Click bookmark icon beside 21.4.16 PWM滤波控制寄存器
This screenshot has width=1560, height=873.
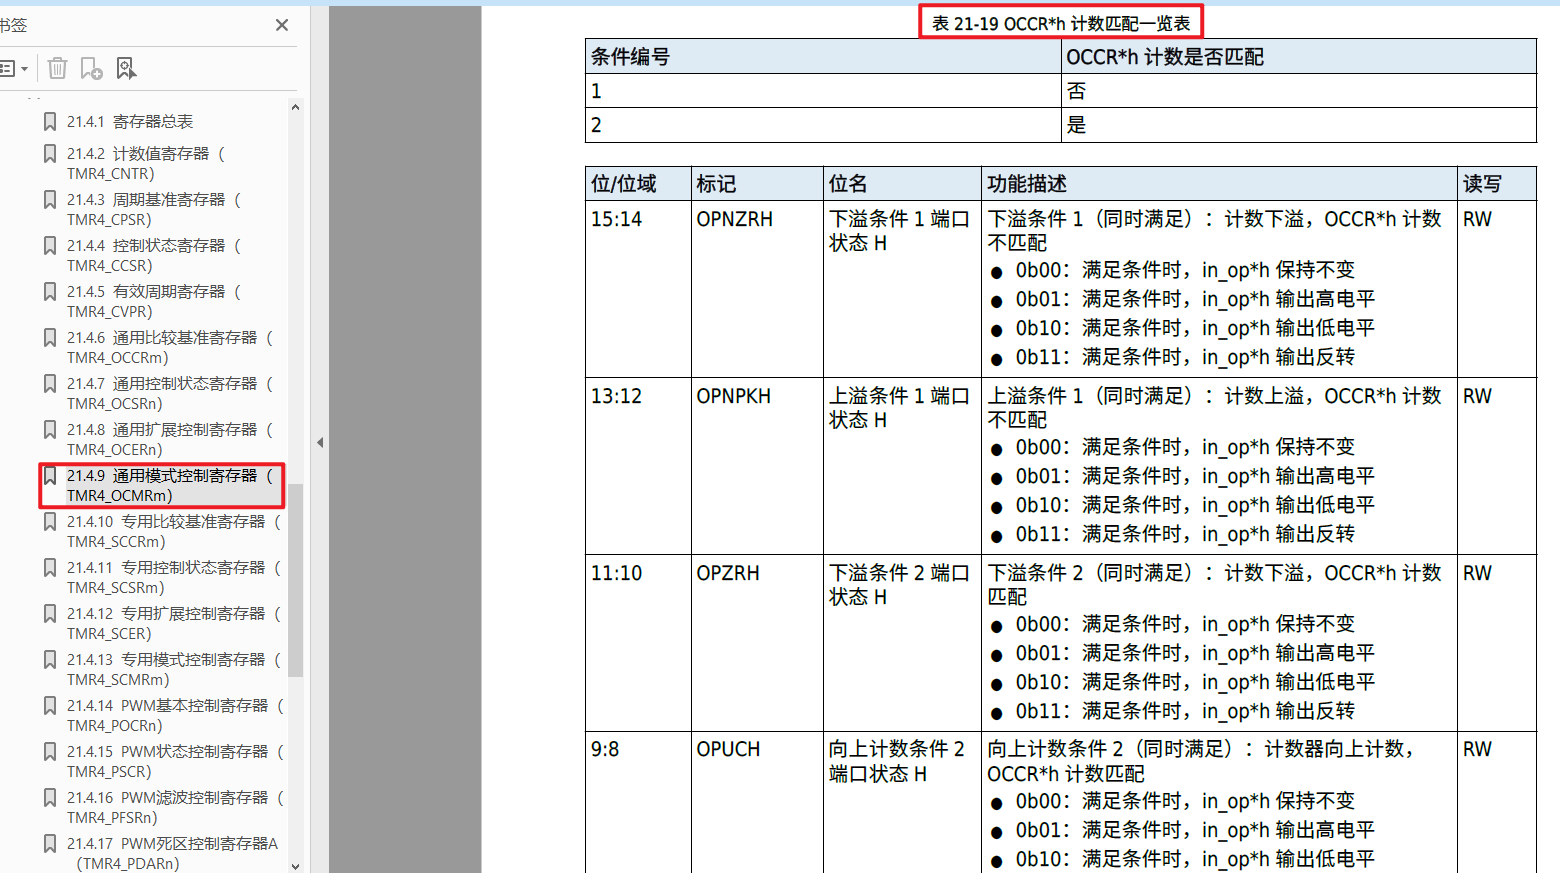pyautogui.click(x=50, y=797)
